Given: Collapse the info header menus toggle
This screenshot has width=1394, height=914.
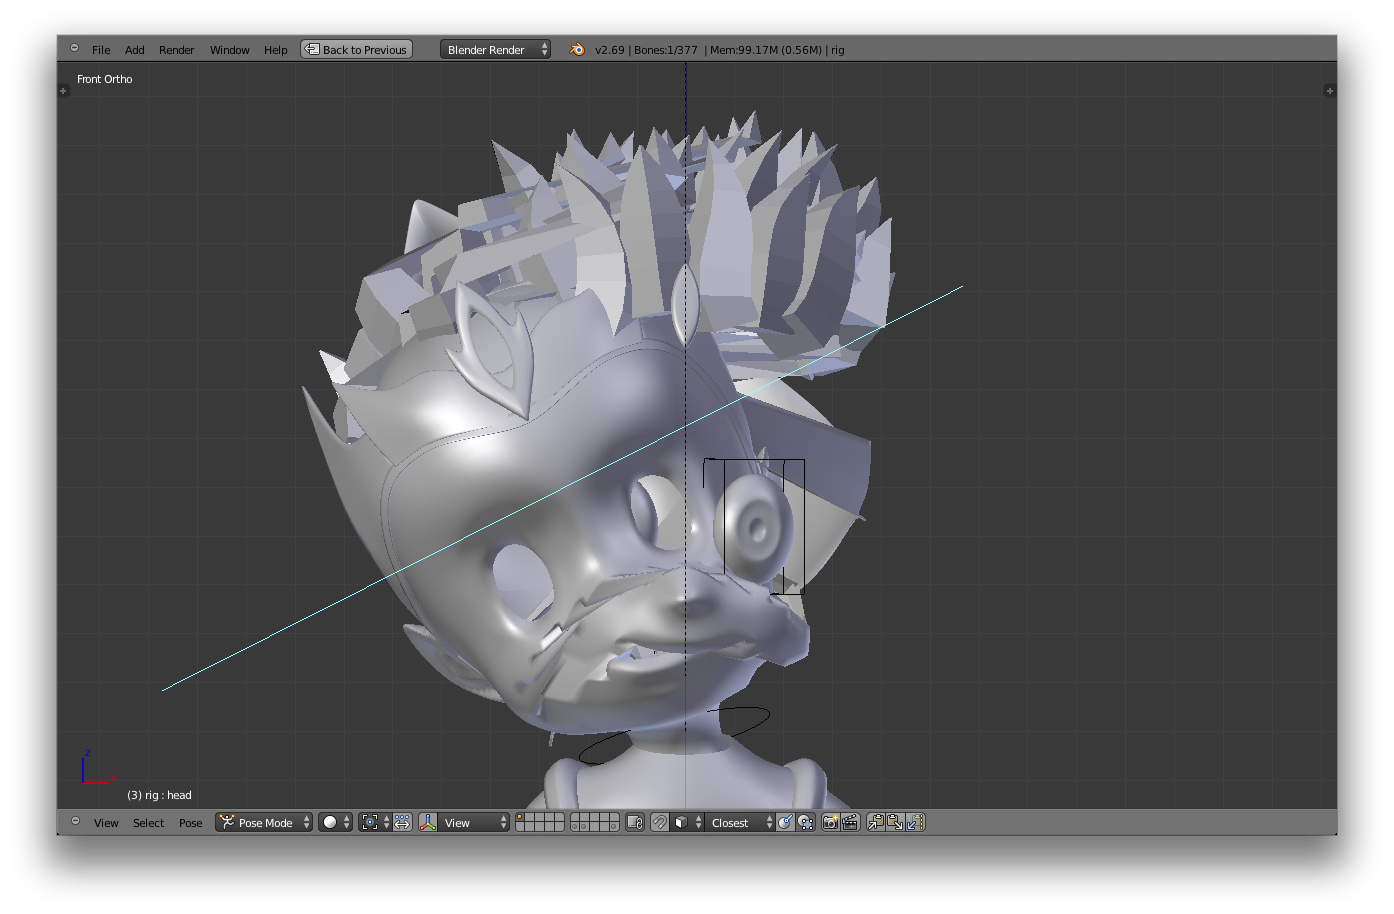Looking at the screenshot, I should pos(74,48).
